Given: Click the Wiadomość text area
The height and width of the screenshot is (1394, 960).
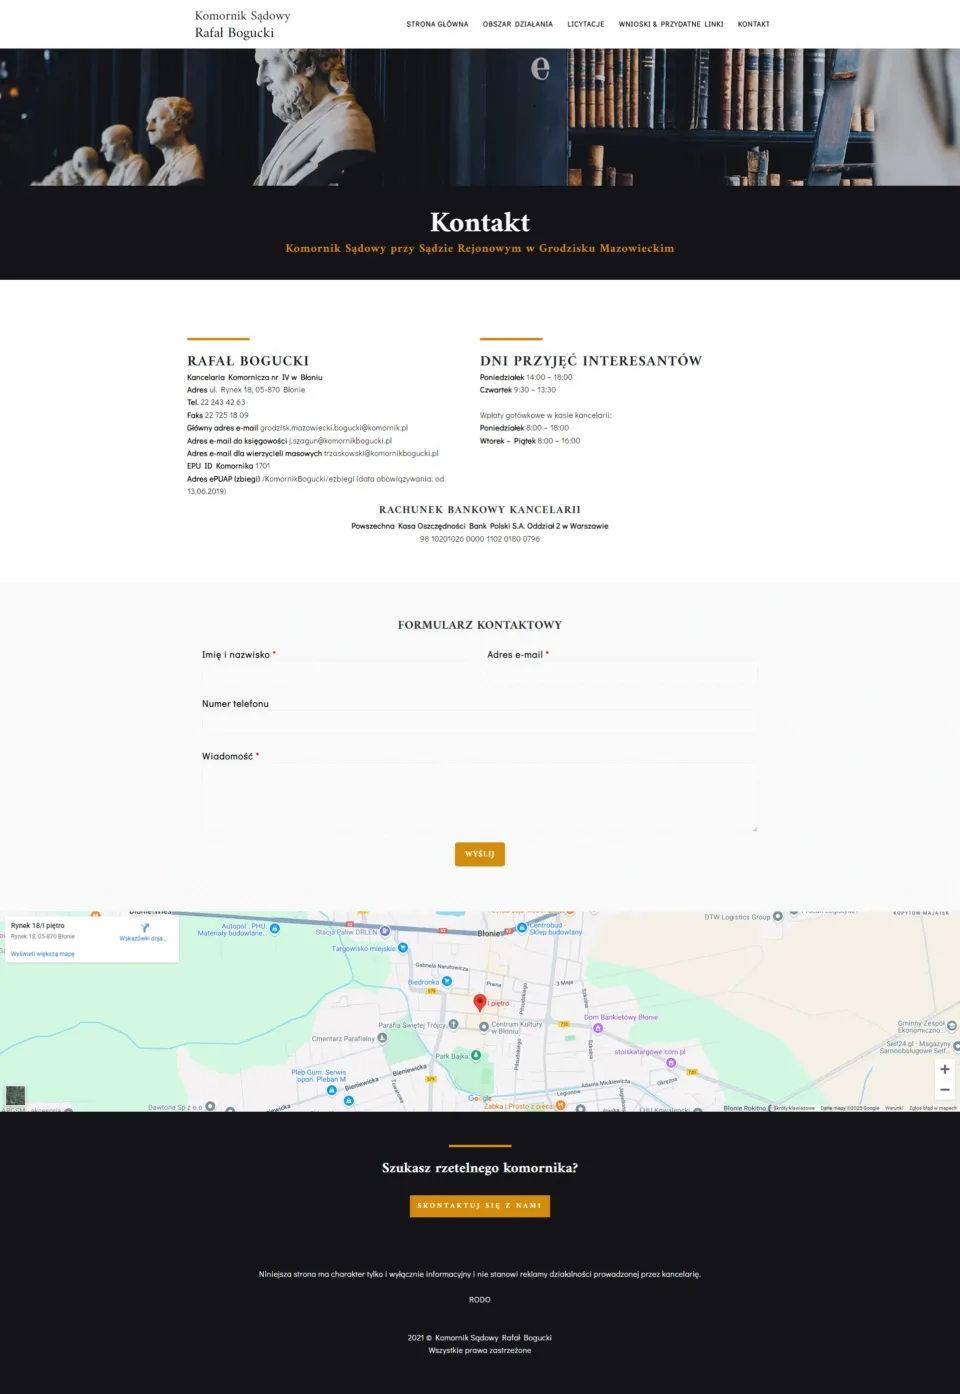Looking at the screenshot, I should (480, 798).
